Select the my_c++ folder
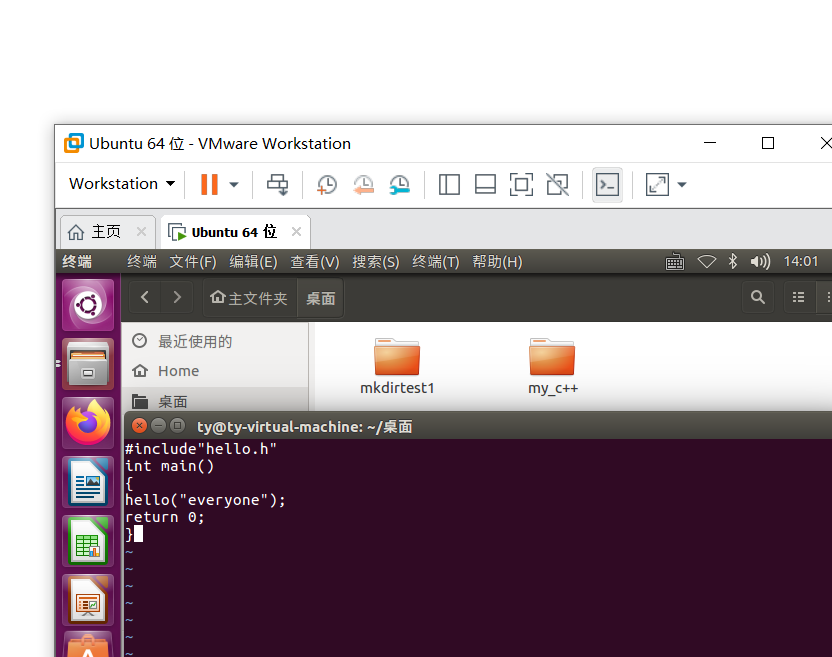832x657 pixels. click(552, 366)
